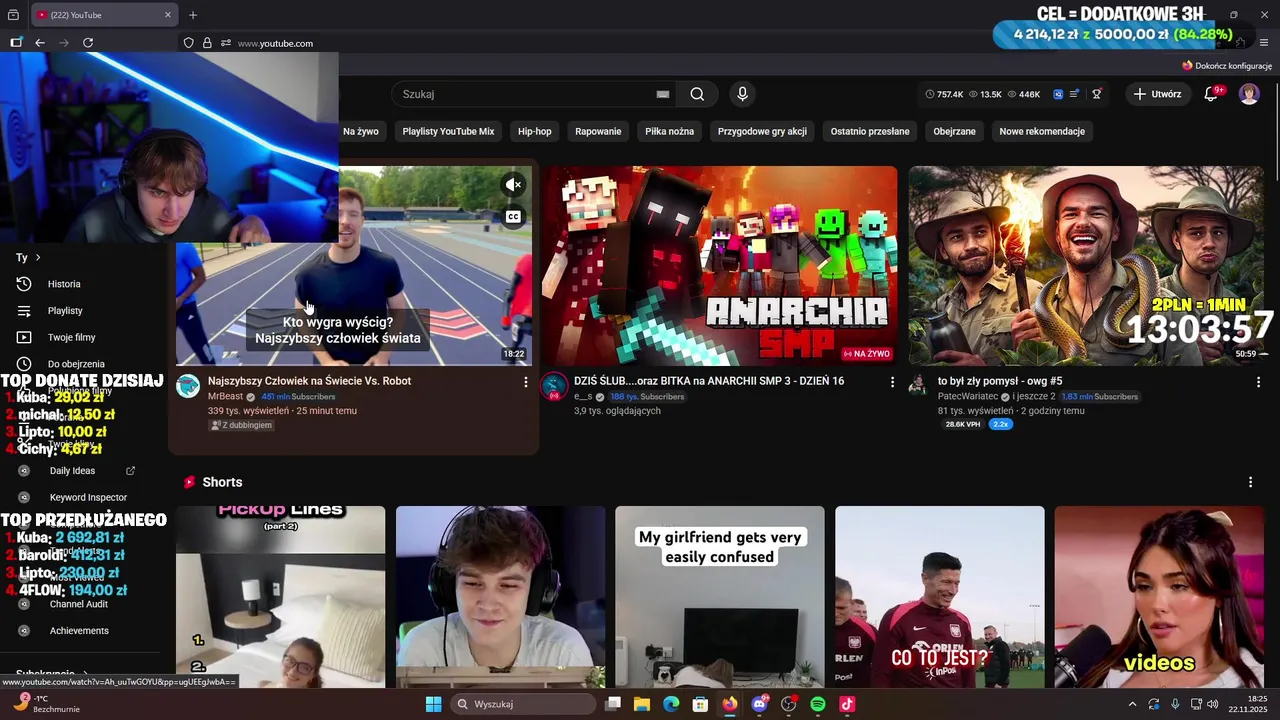Click the Utwórz create button
Viewport: 1280px width, 720px height.
[x=1158, y=94]
